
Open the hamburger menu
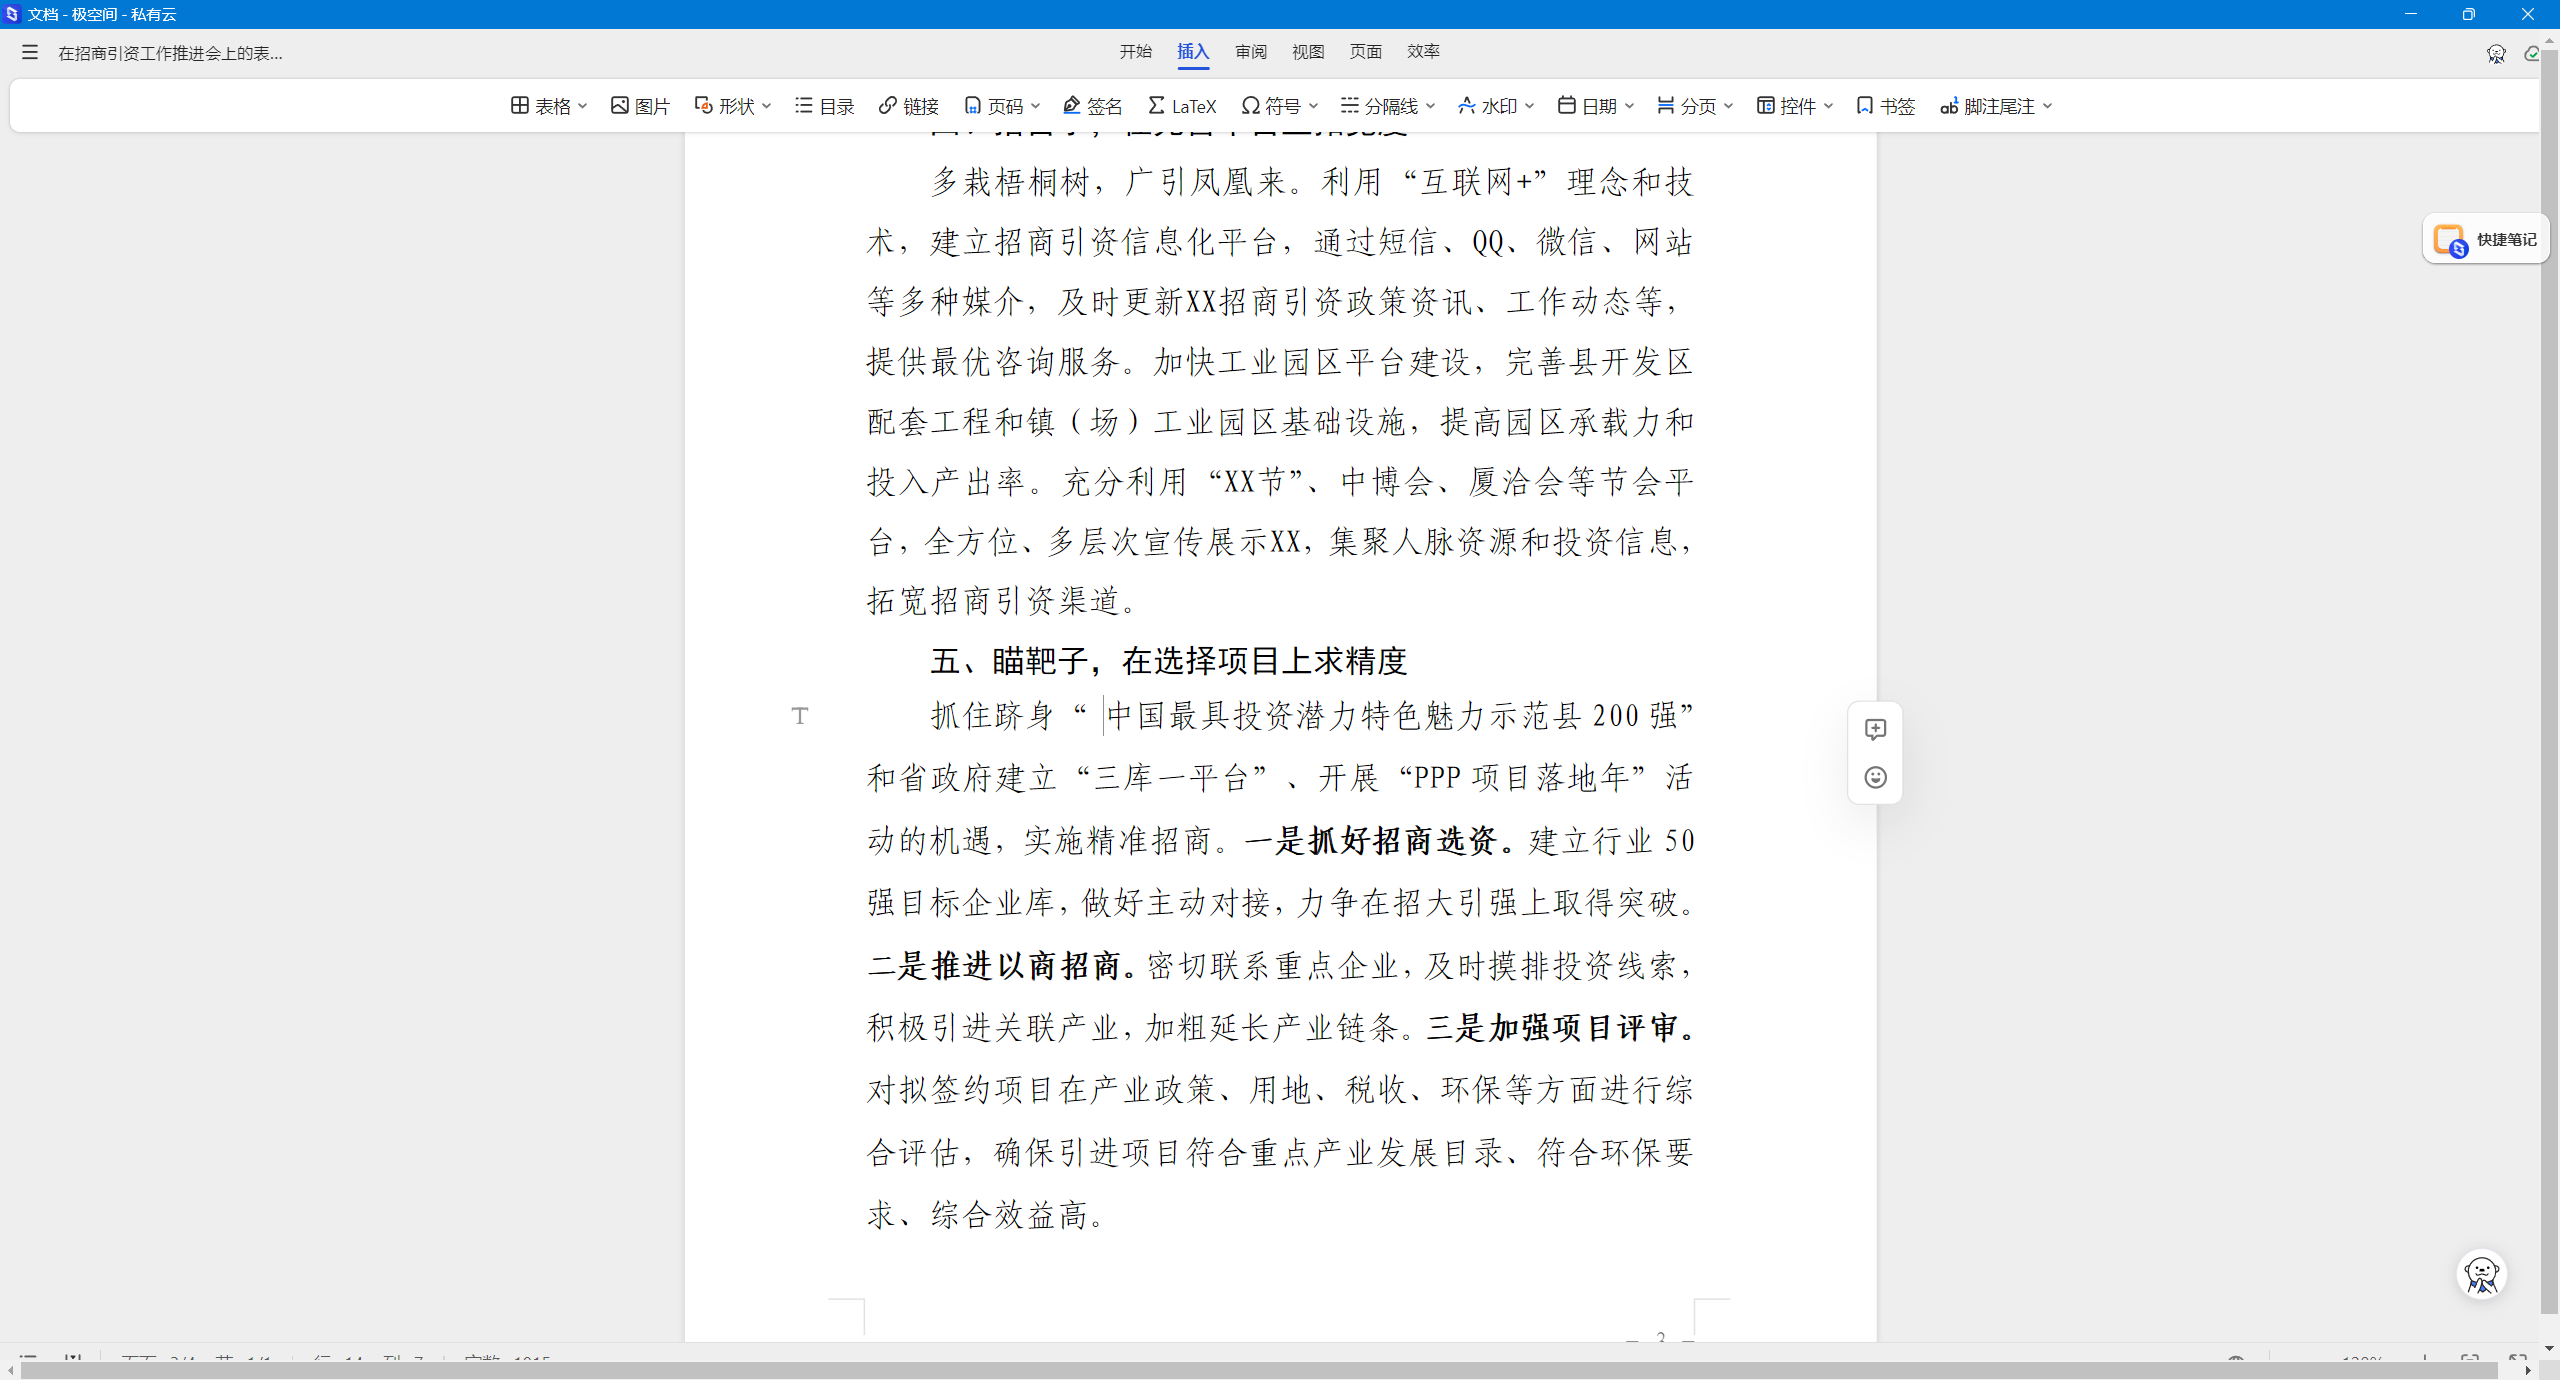click(x=29, y=52)
